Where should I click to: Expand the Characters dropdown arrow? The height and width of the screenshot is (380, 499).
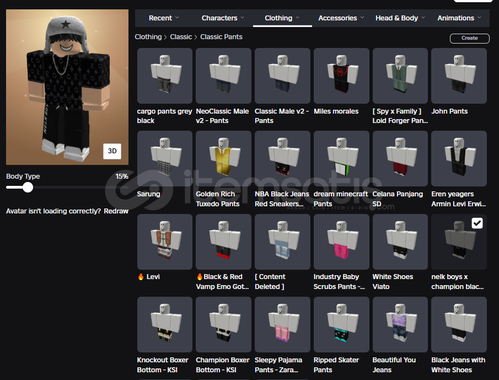click(x=242, y=18)
